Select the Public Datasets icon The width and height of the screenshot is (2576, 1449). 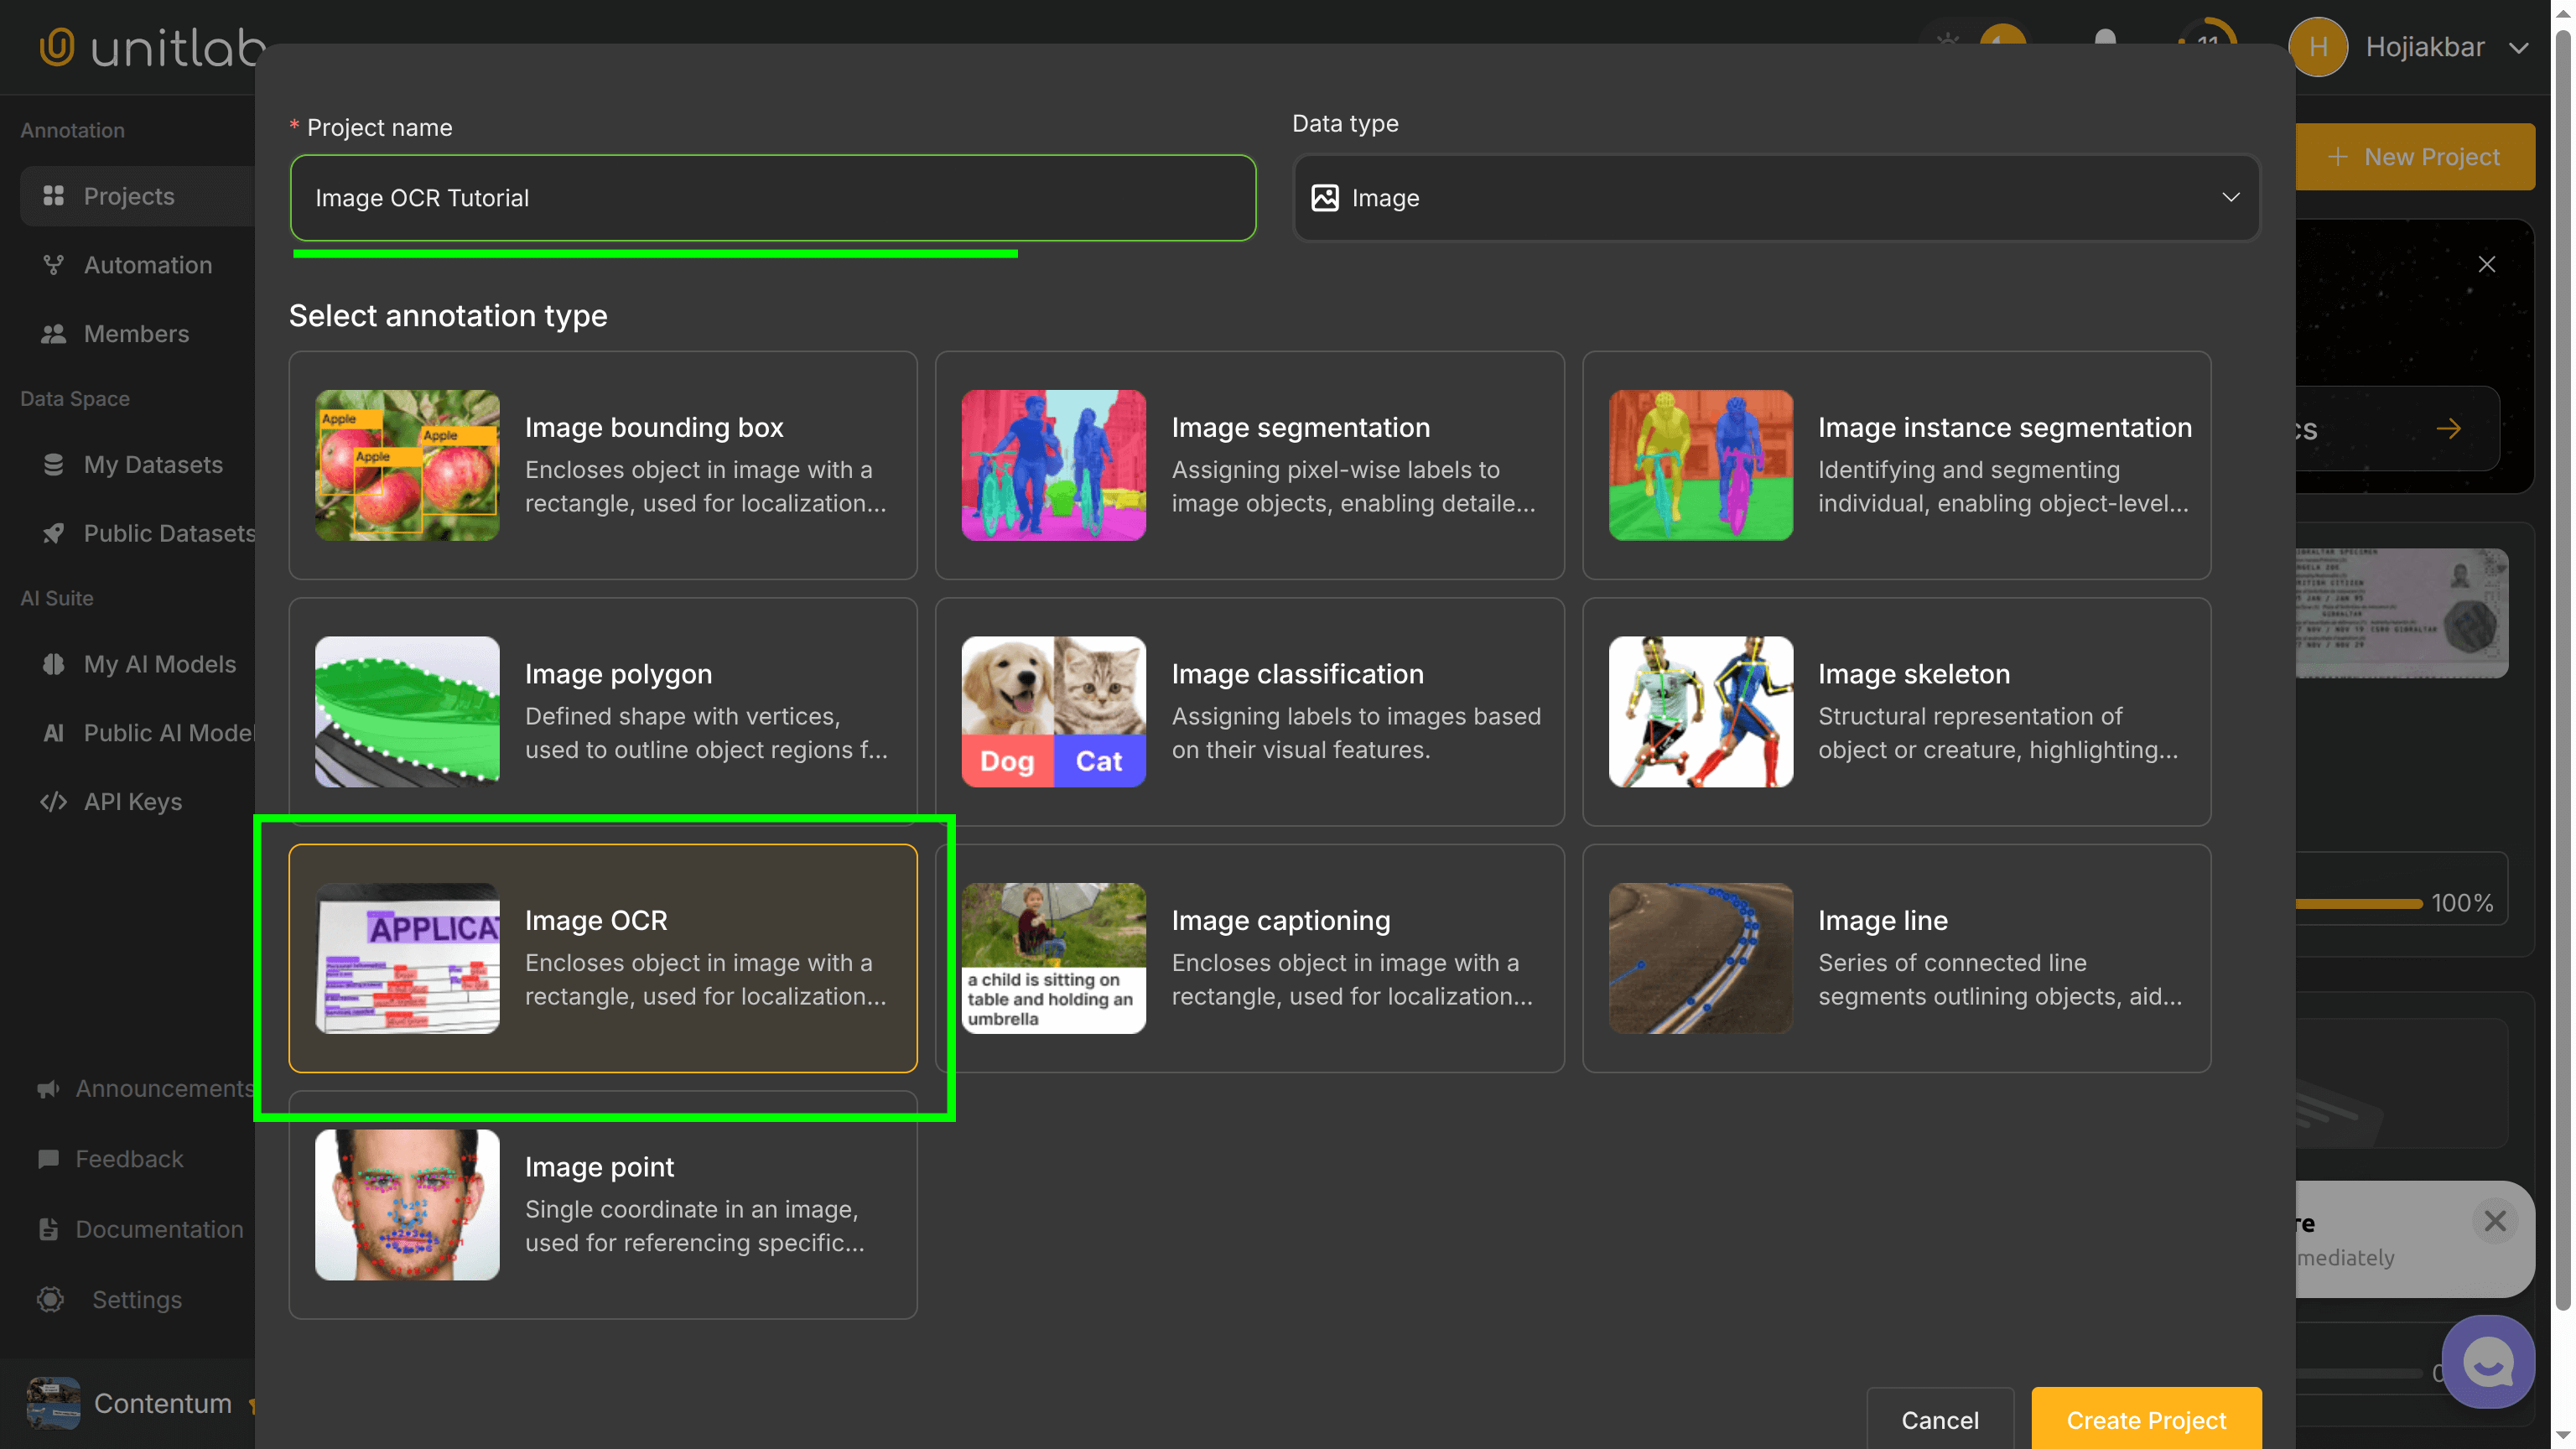click(x=54, y=533)
